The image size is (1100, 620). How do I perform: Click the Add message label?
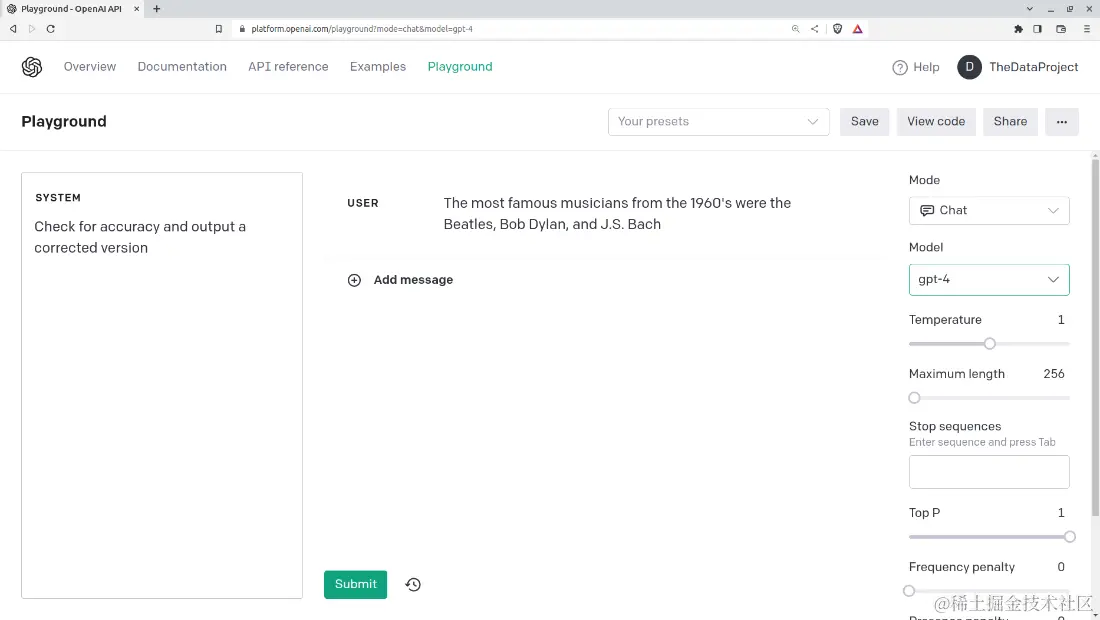(x=413, y=280)
